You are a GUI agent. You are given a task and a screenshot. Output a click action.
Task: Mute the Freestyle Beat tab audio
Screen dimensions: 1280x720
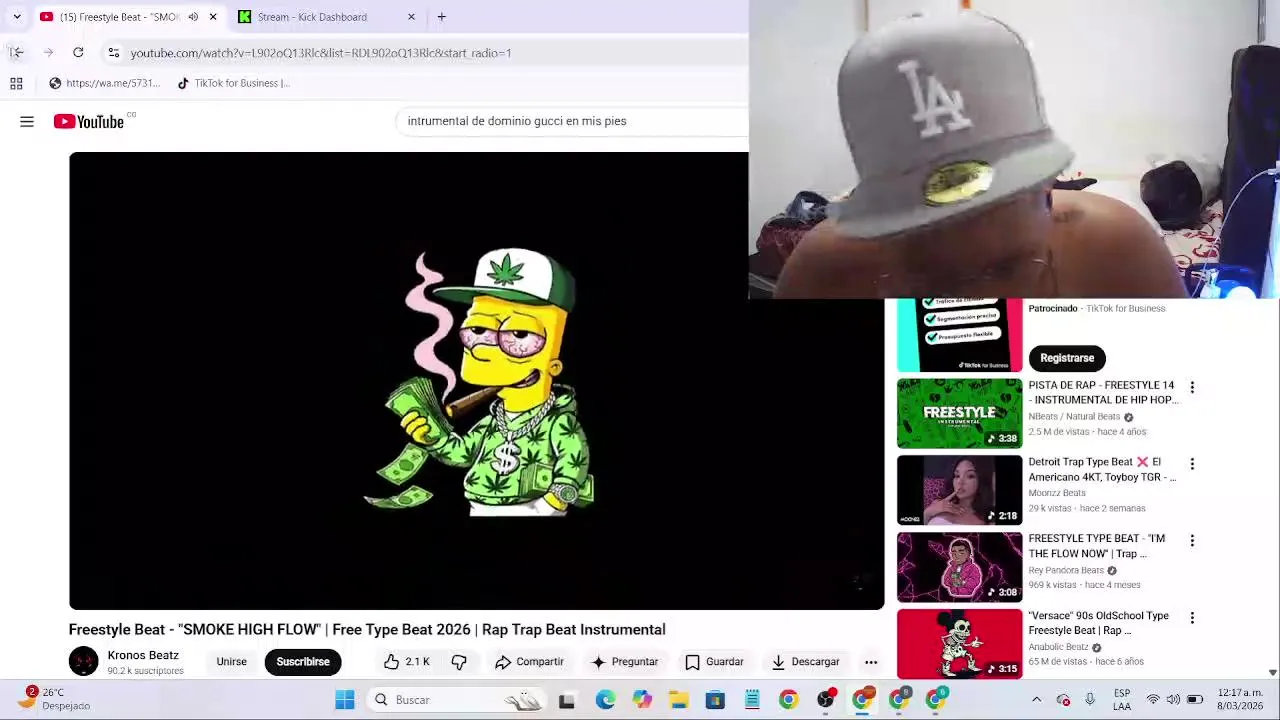point(193,17)
